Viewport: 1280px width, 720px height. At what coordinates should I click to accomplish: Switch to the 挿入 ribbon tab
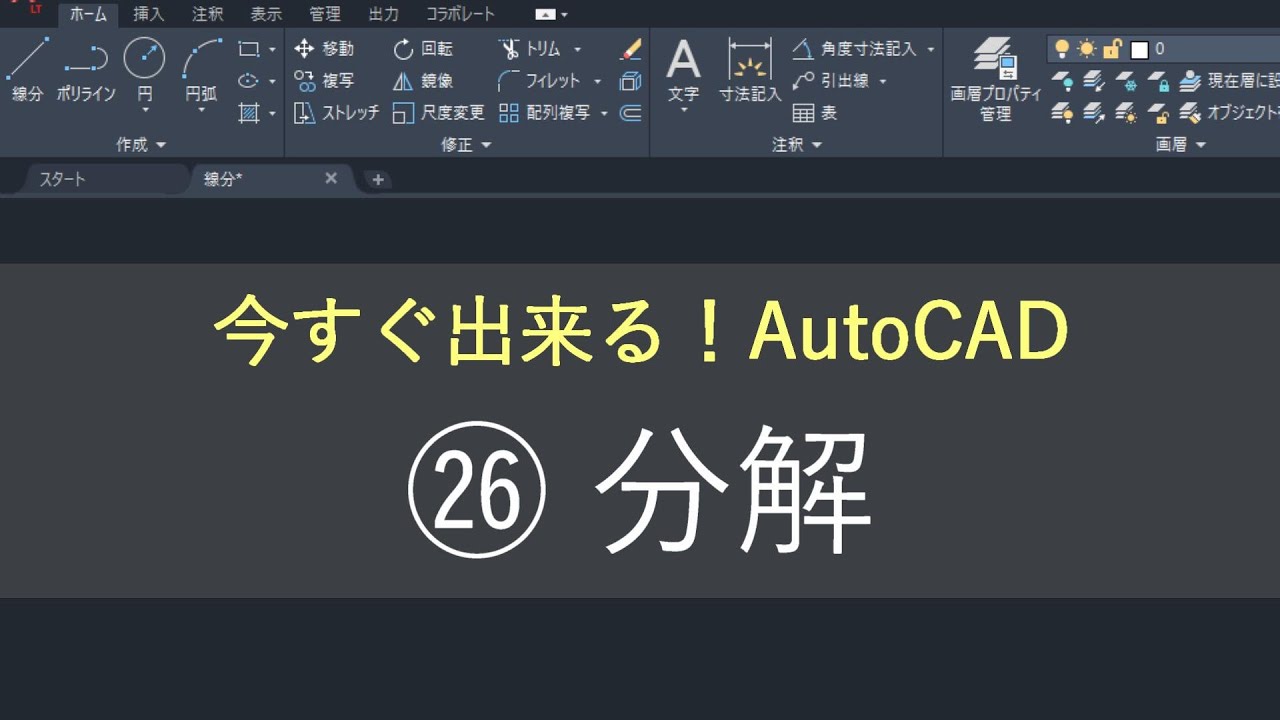coord(149,14)
